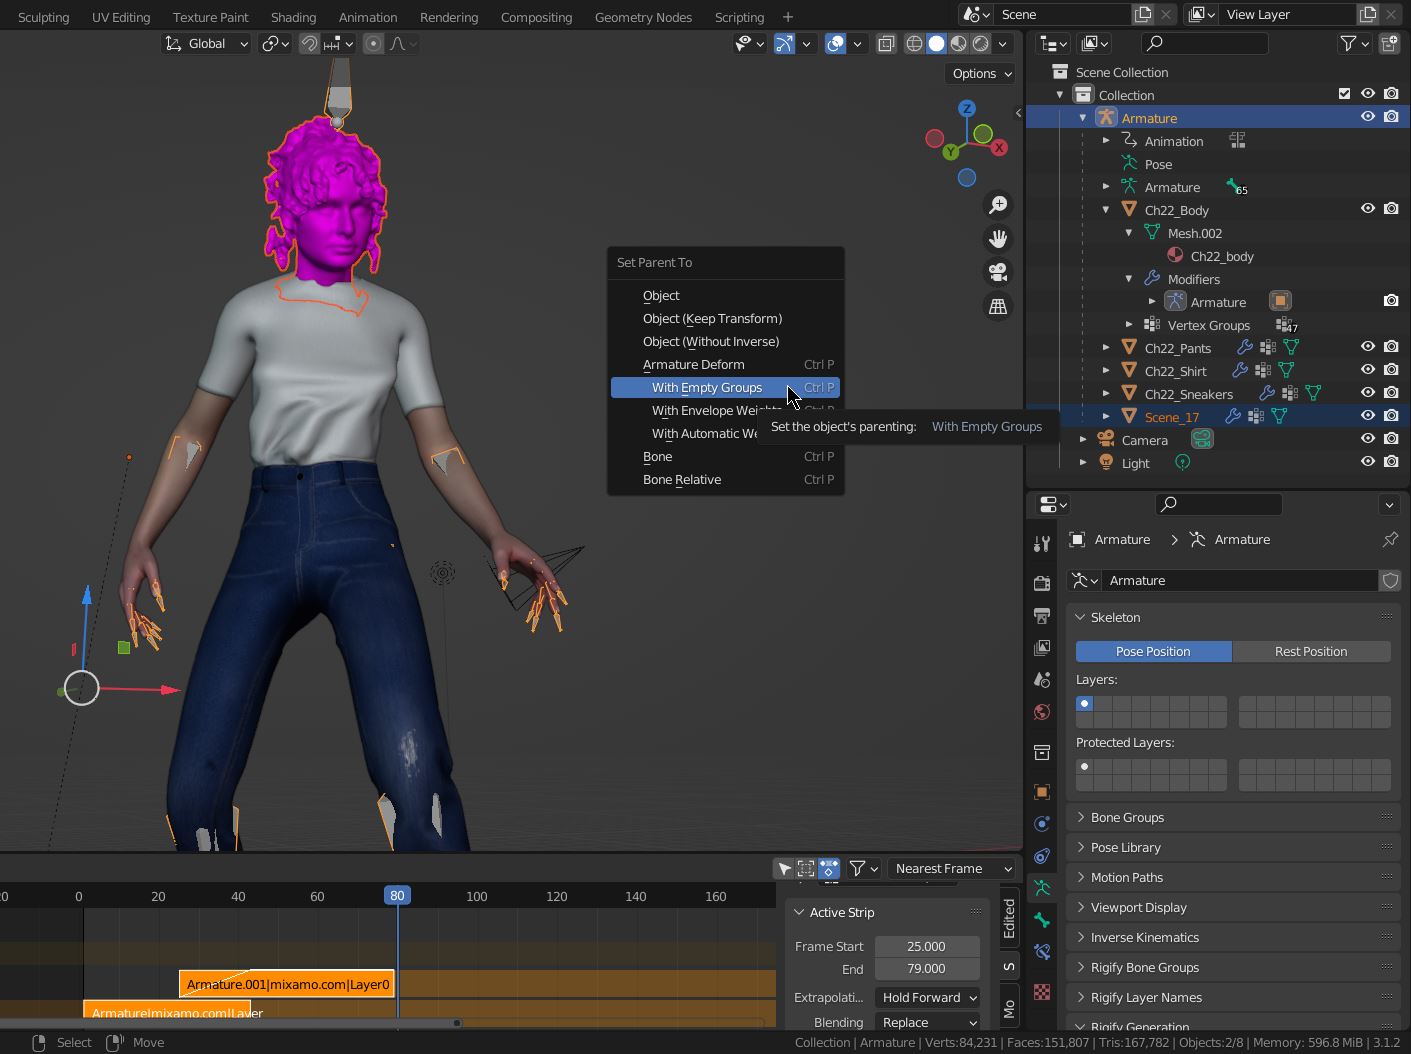Select Rest Position skeleton mode
Viewport: 1411px width, 1054px height.
pos(1311,651)
